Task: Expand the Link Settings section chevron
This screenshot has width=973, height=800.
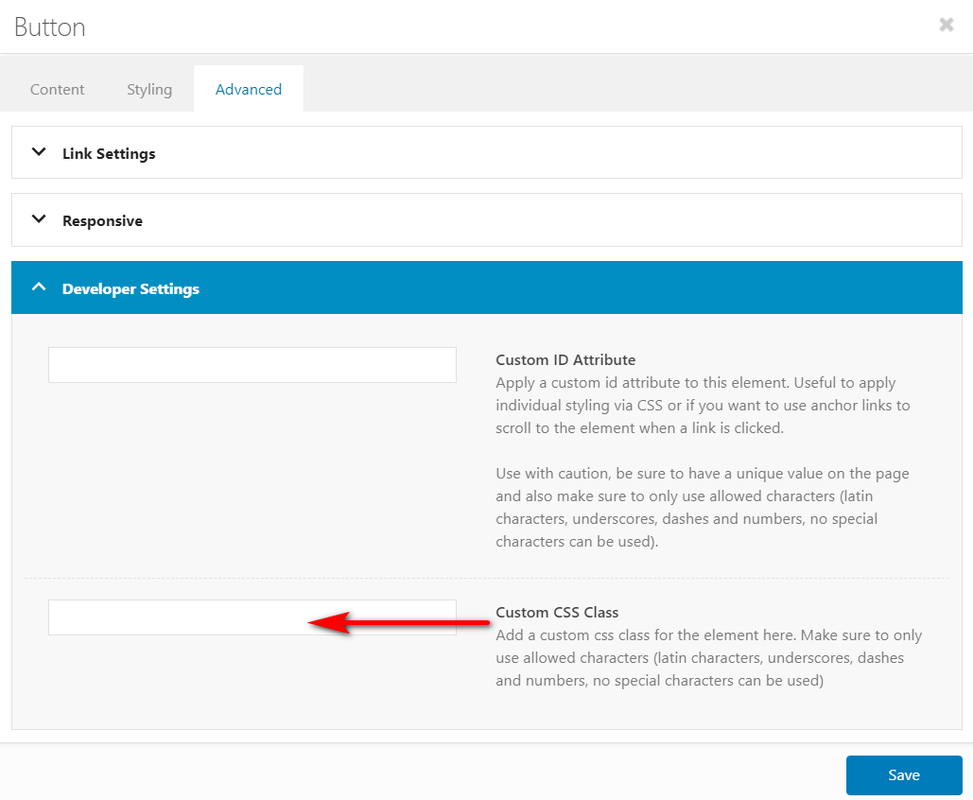Action: coord(38,152)
